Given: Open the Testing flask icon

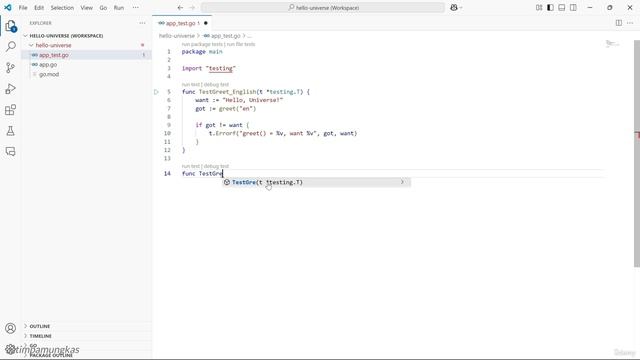Looking at the screenshot, I should pyautogui.click(x=11, y=131).
